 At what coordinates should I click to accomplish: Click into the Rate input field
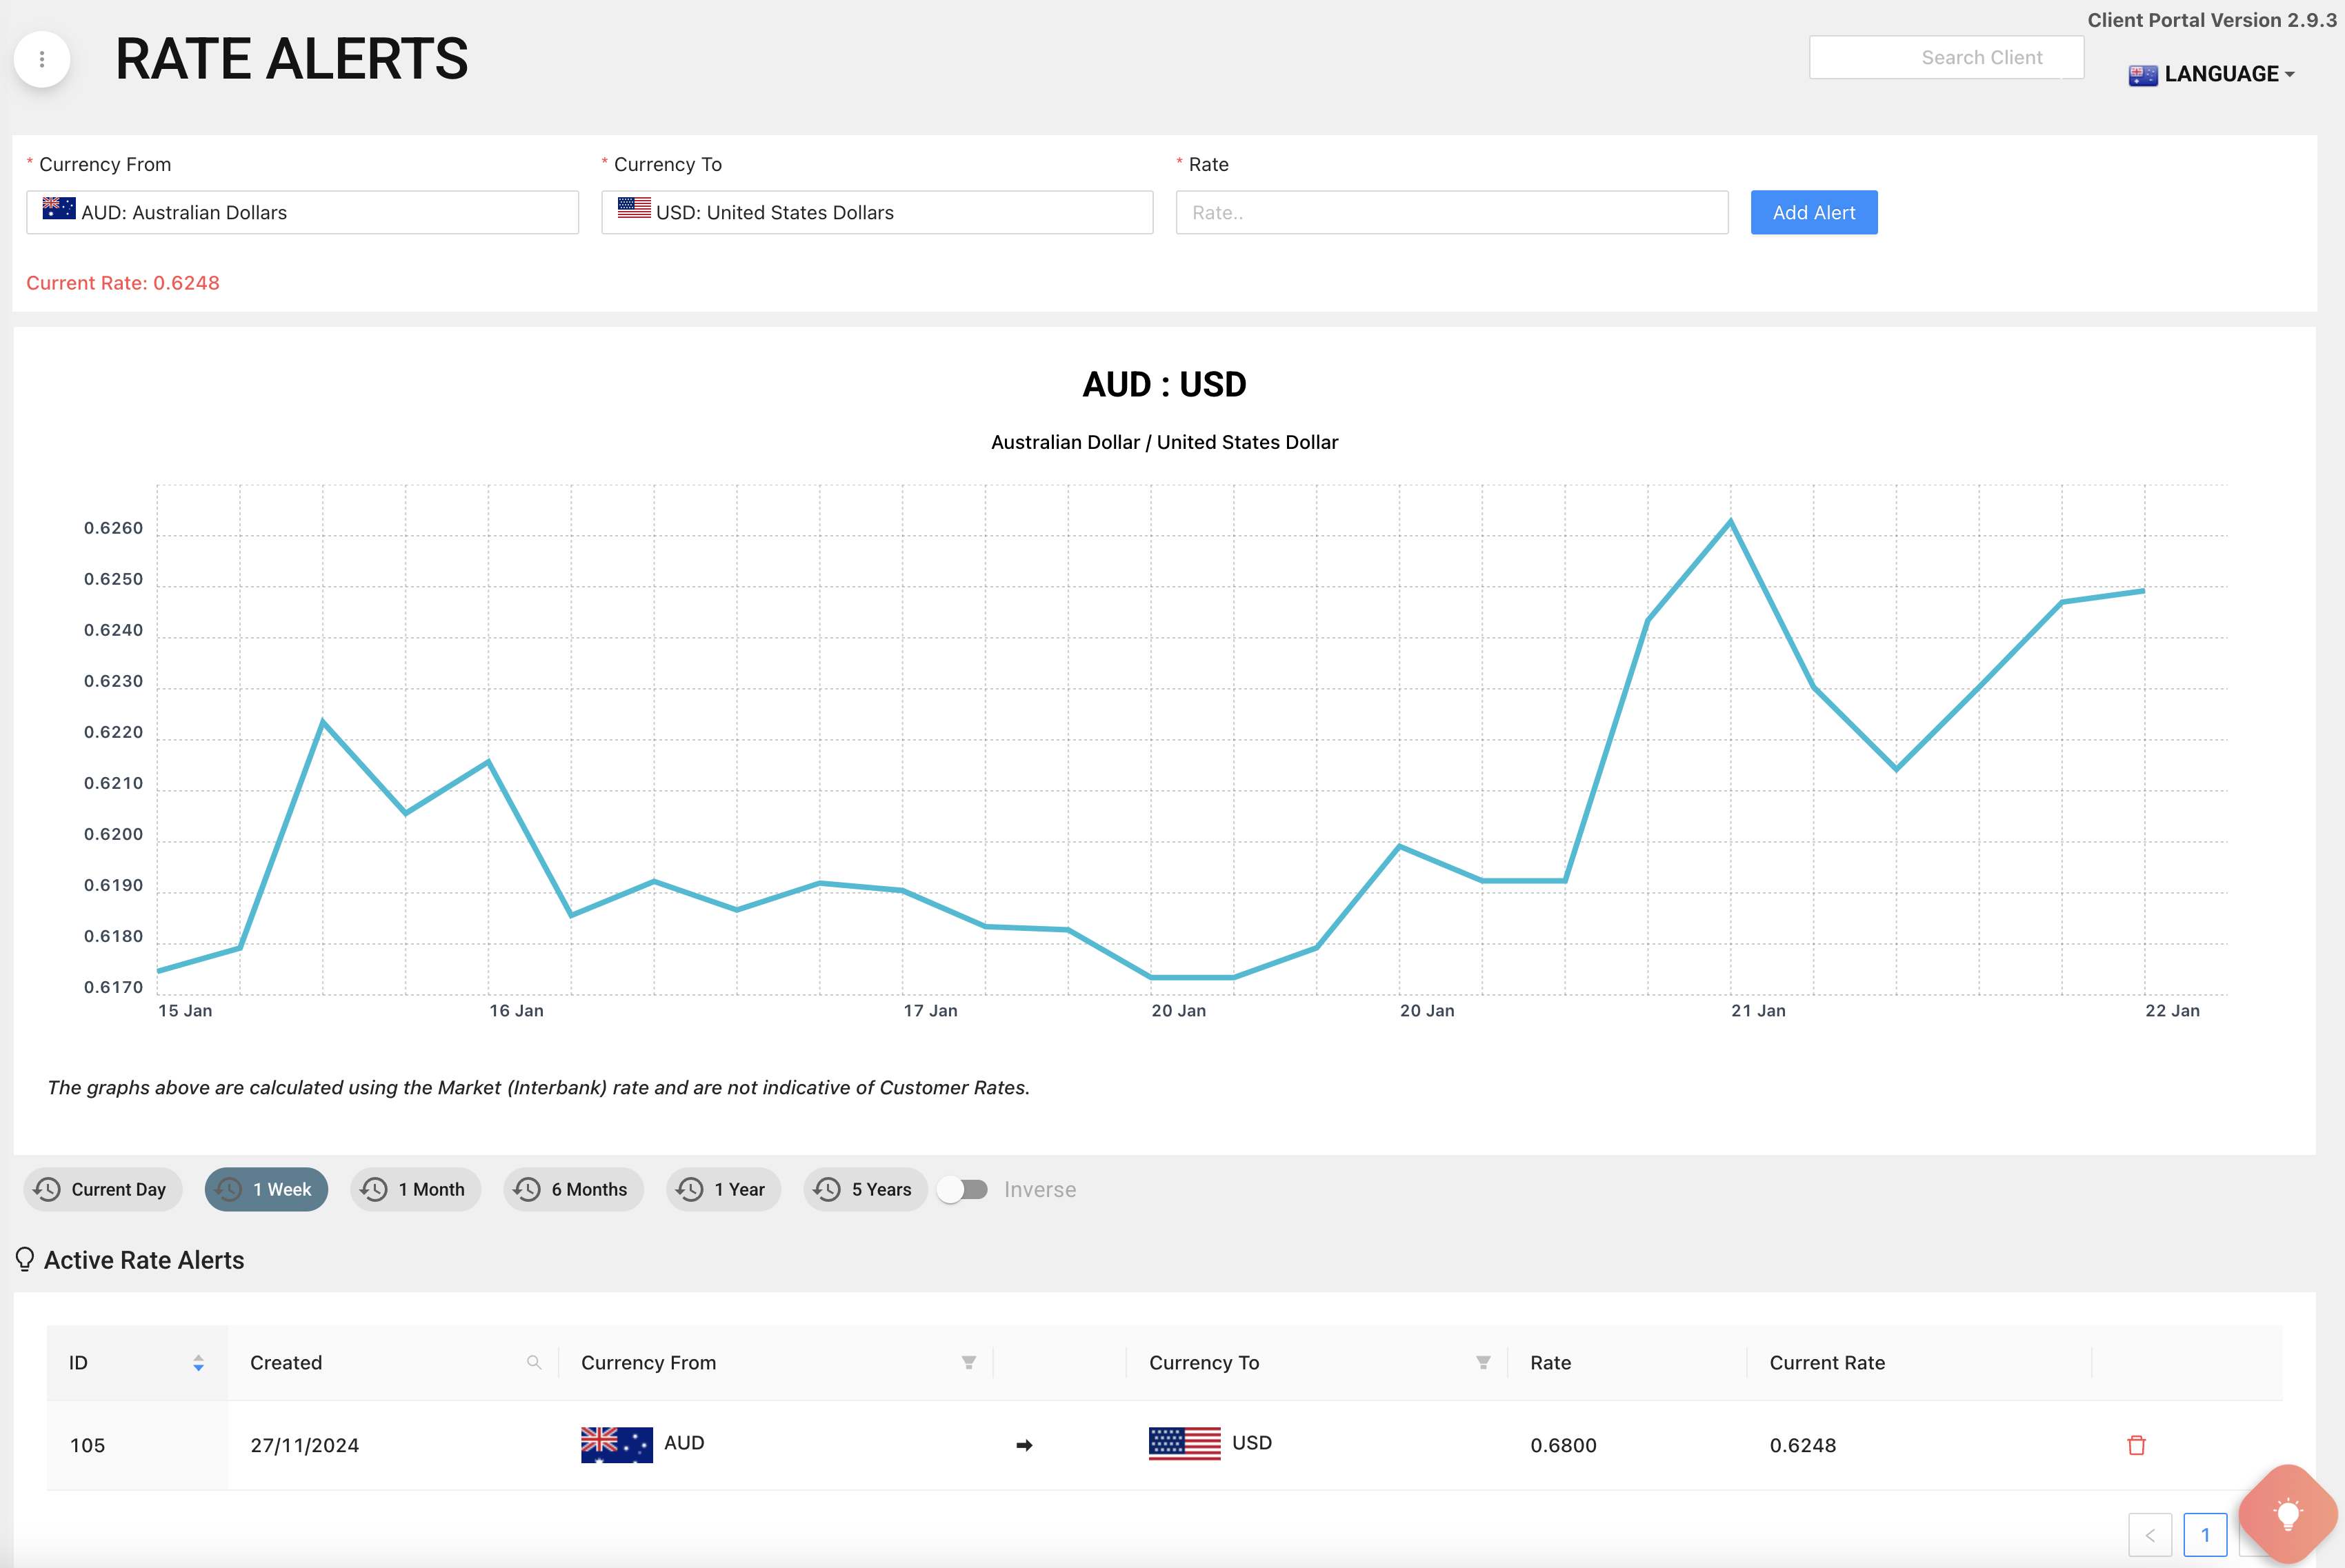click(1451, 212)
